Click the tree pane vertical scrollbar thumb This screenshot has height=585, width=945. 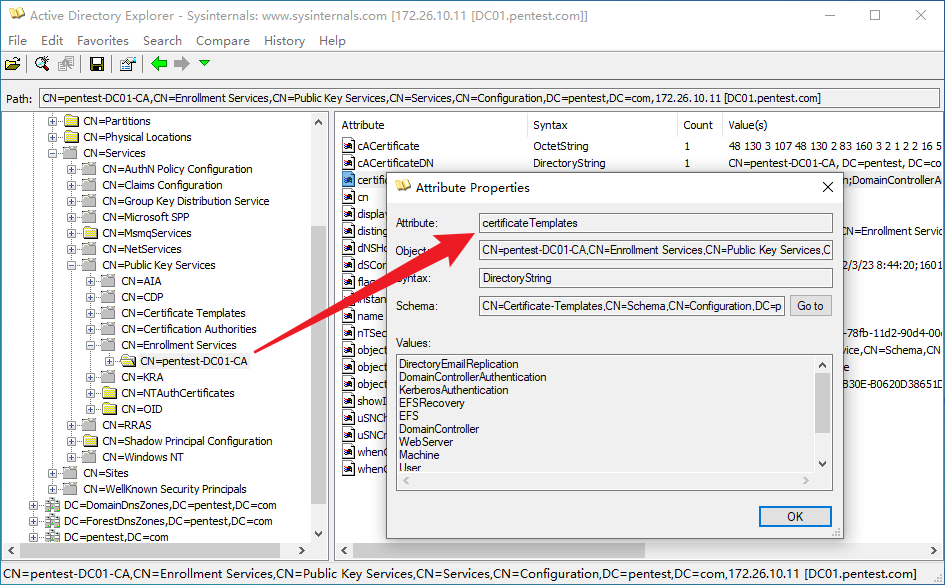tap(318, 364)
